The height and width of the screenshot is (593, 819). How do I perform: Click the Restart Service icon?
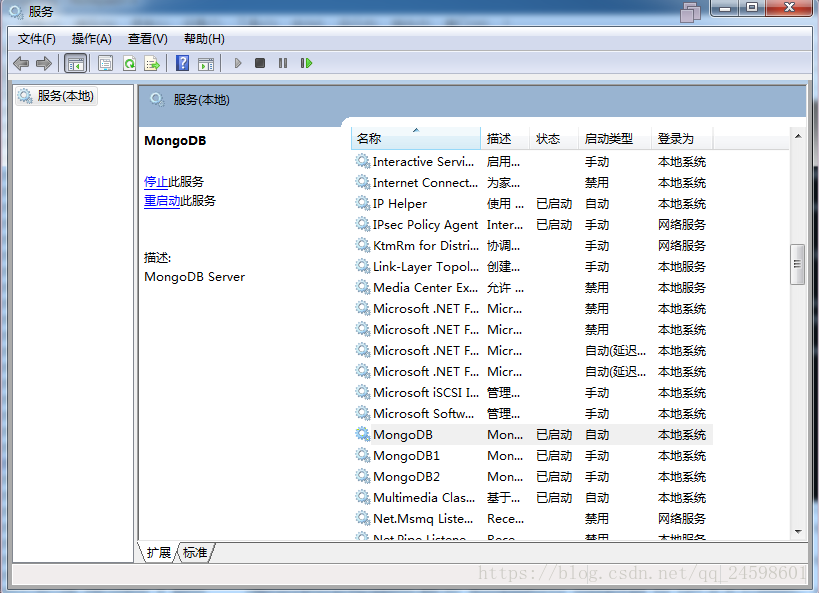(x=306, y=63)
